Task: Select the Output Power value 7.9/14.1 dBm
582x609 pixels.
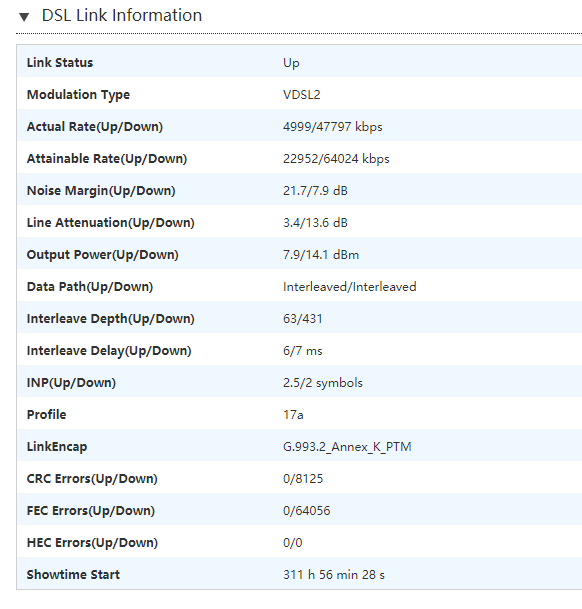Action: coord(321,255)
